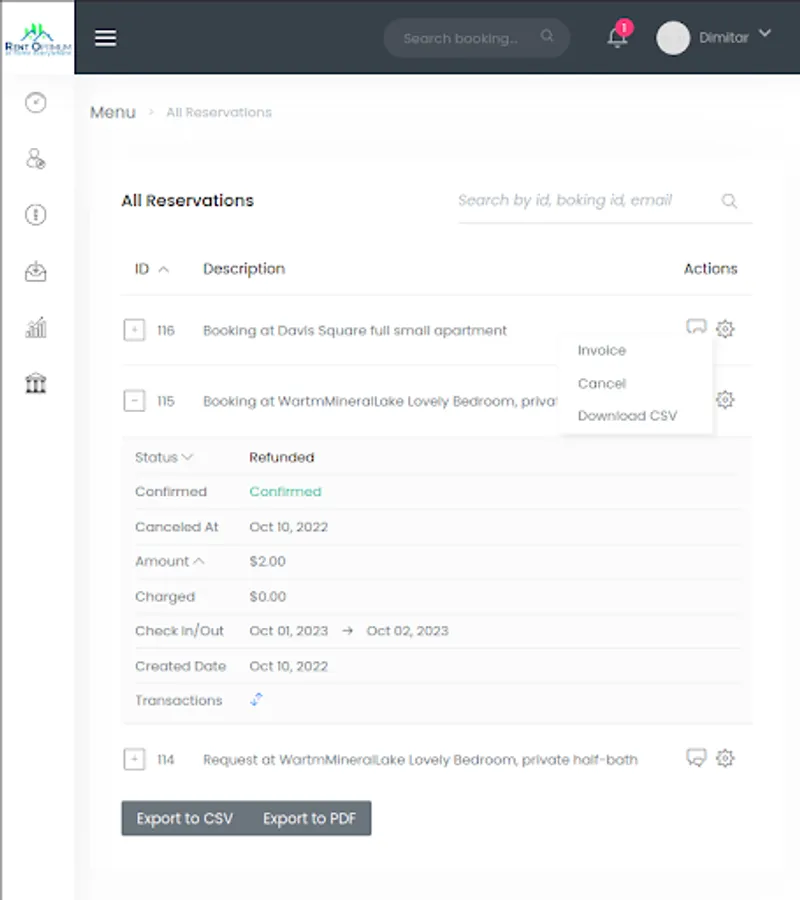
Task: Collapse reservation 115 details
Action: tap(134, 401)
